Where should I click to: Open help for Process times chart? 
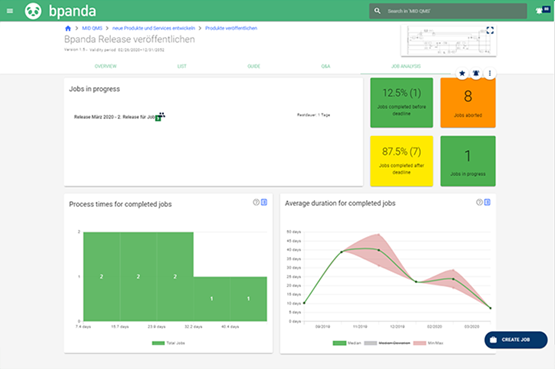(x=256, y=202)
